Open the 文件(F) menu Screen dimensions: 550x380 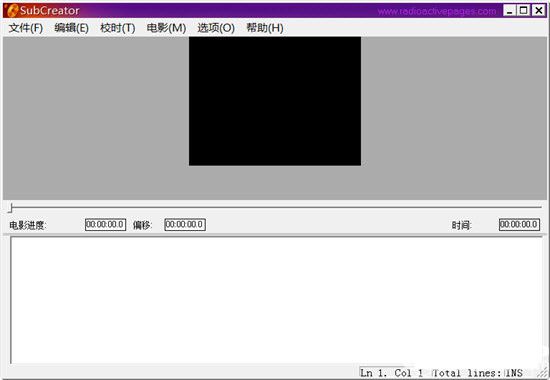[x=26, y=28]
